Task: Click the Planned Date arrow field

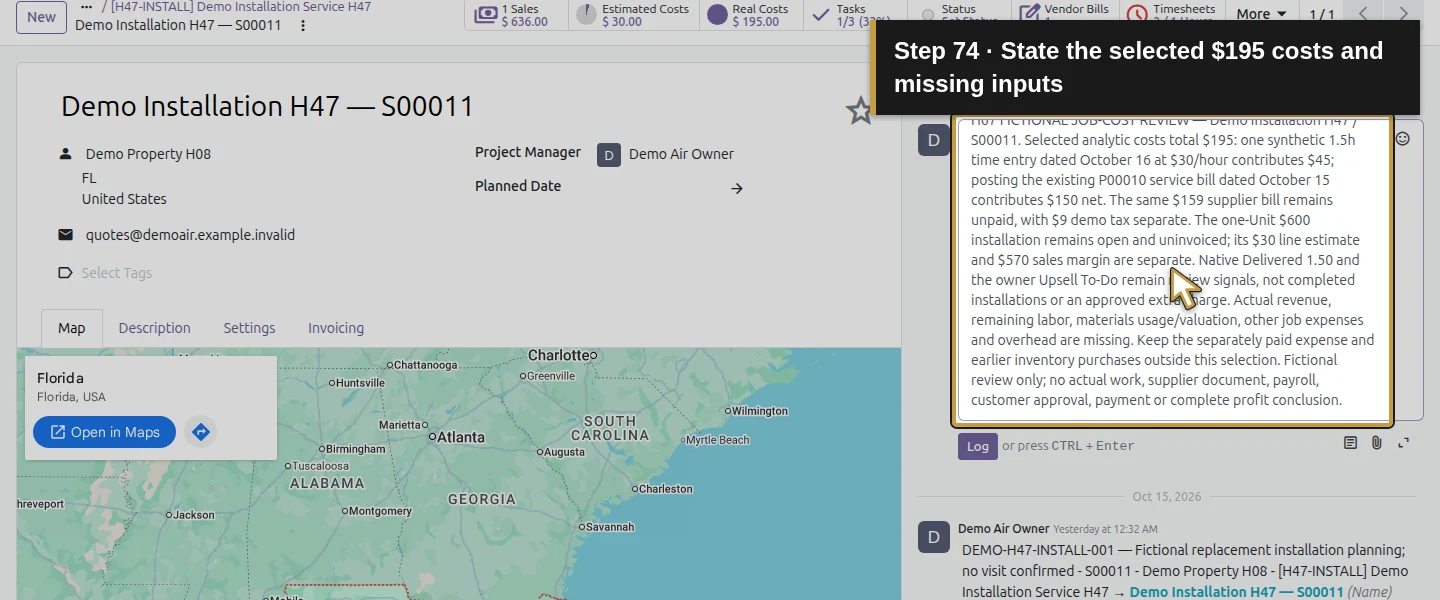Action: 737,188
